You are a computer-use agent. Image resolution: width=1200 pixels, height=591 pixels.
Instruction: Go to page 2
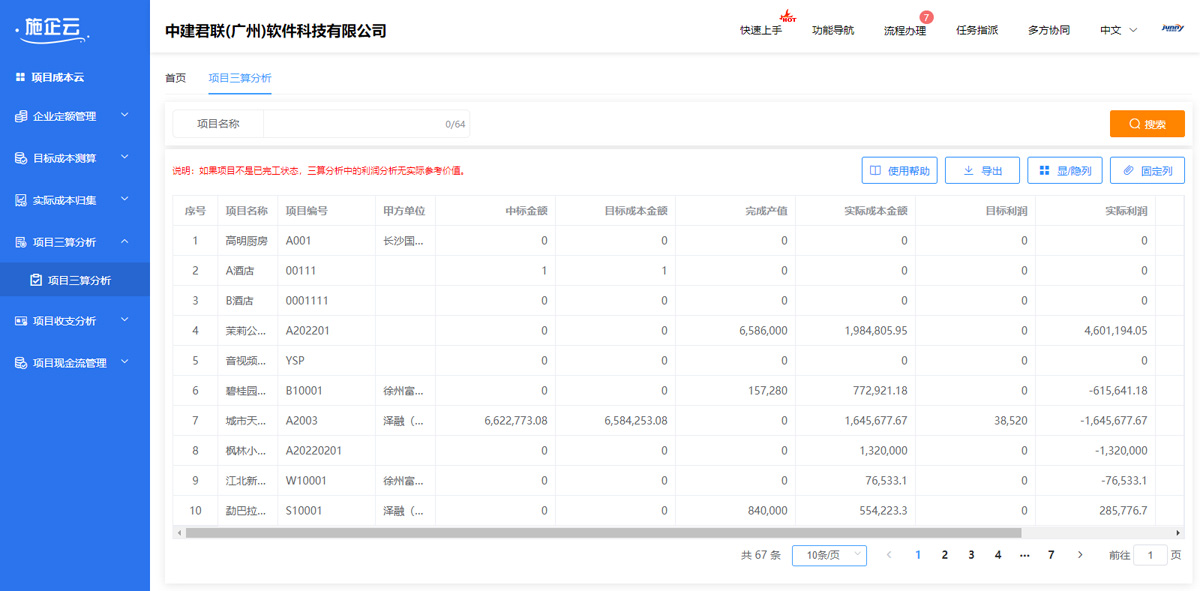(x=944, y=555)
